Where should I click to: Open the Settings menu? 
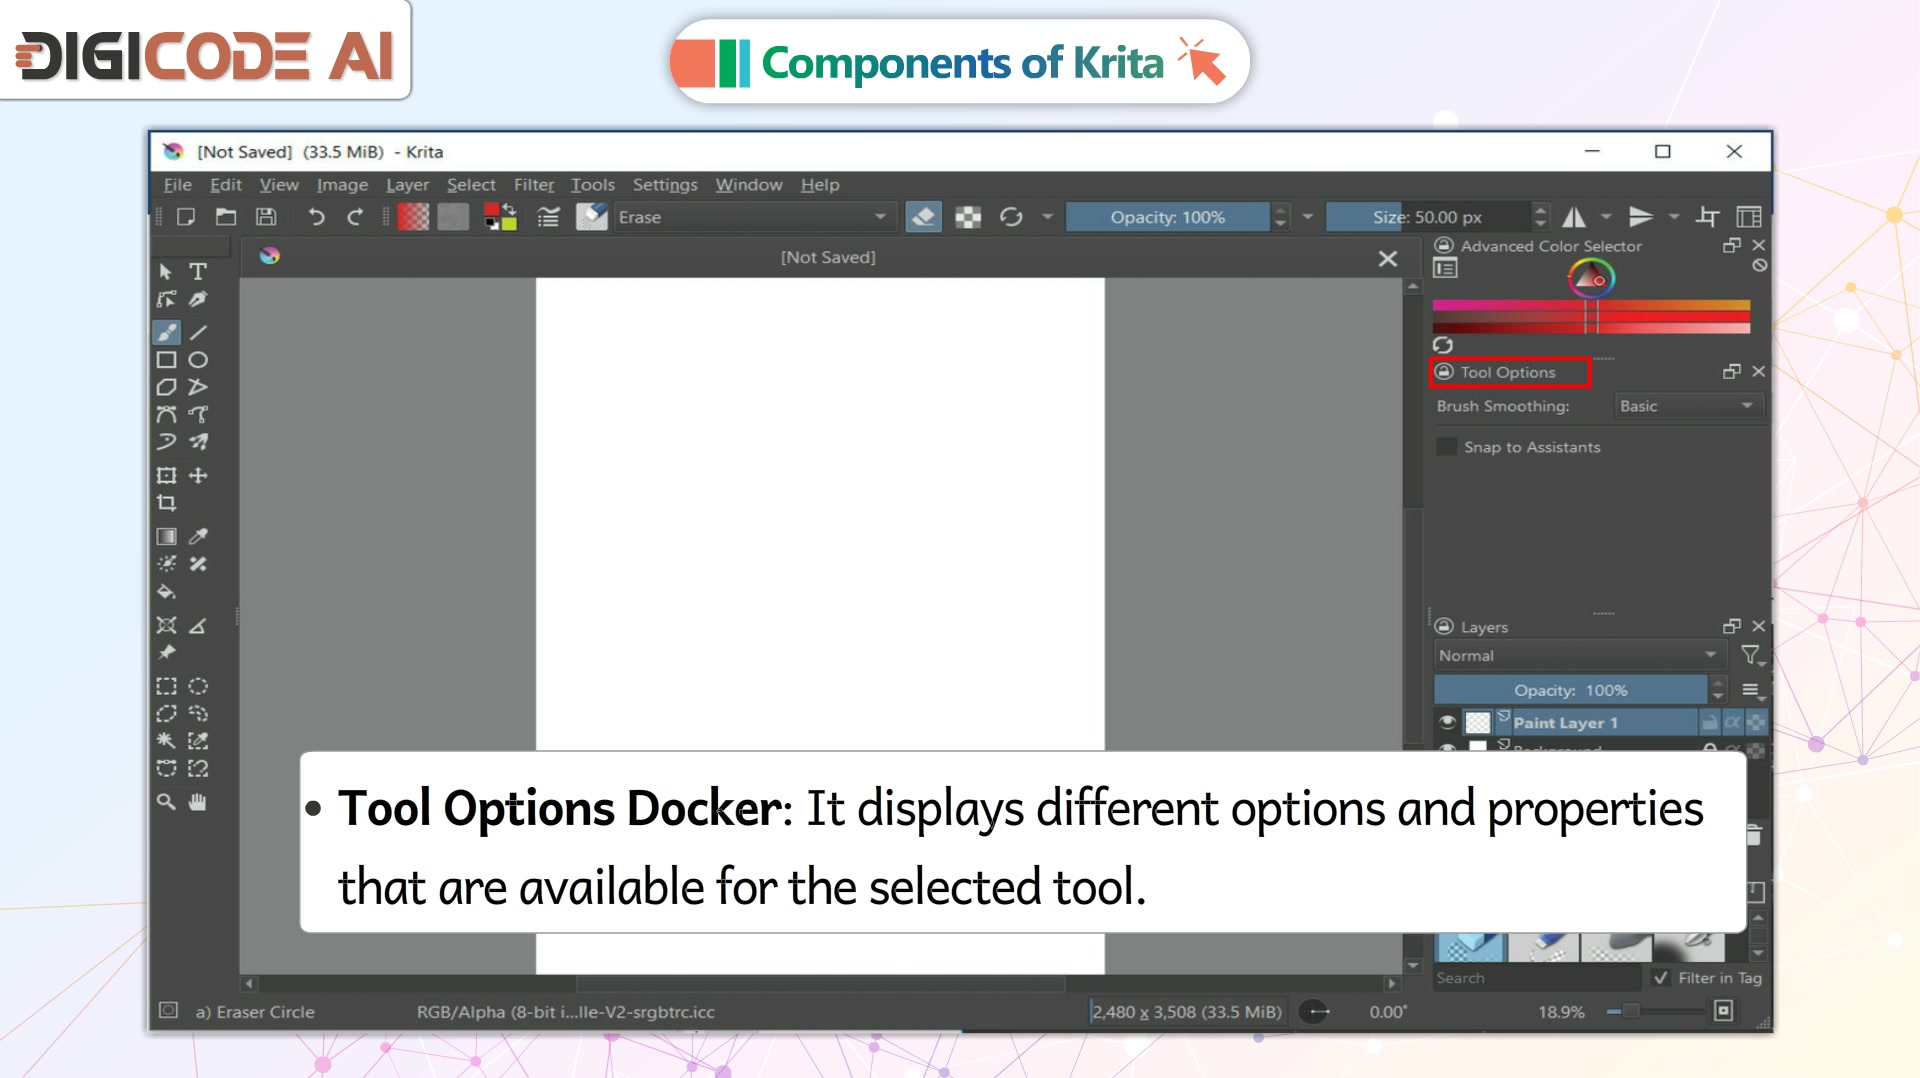coord(665,185)
